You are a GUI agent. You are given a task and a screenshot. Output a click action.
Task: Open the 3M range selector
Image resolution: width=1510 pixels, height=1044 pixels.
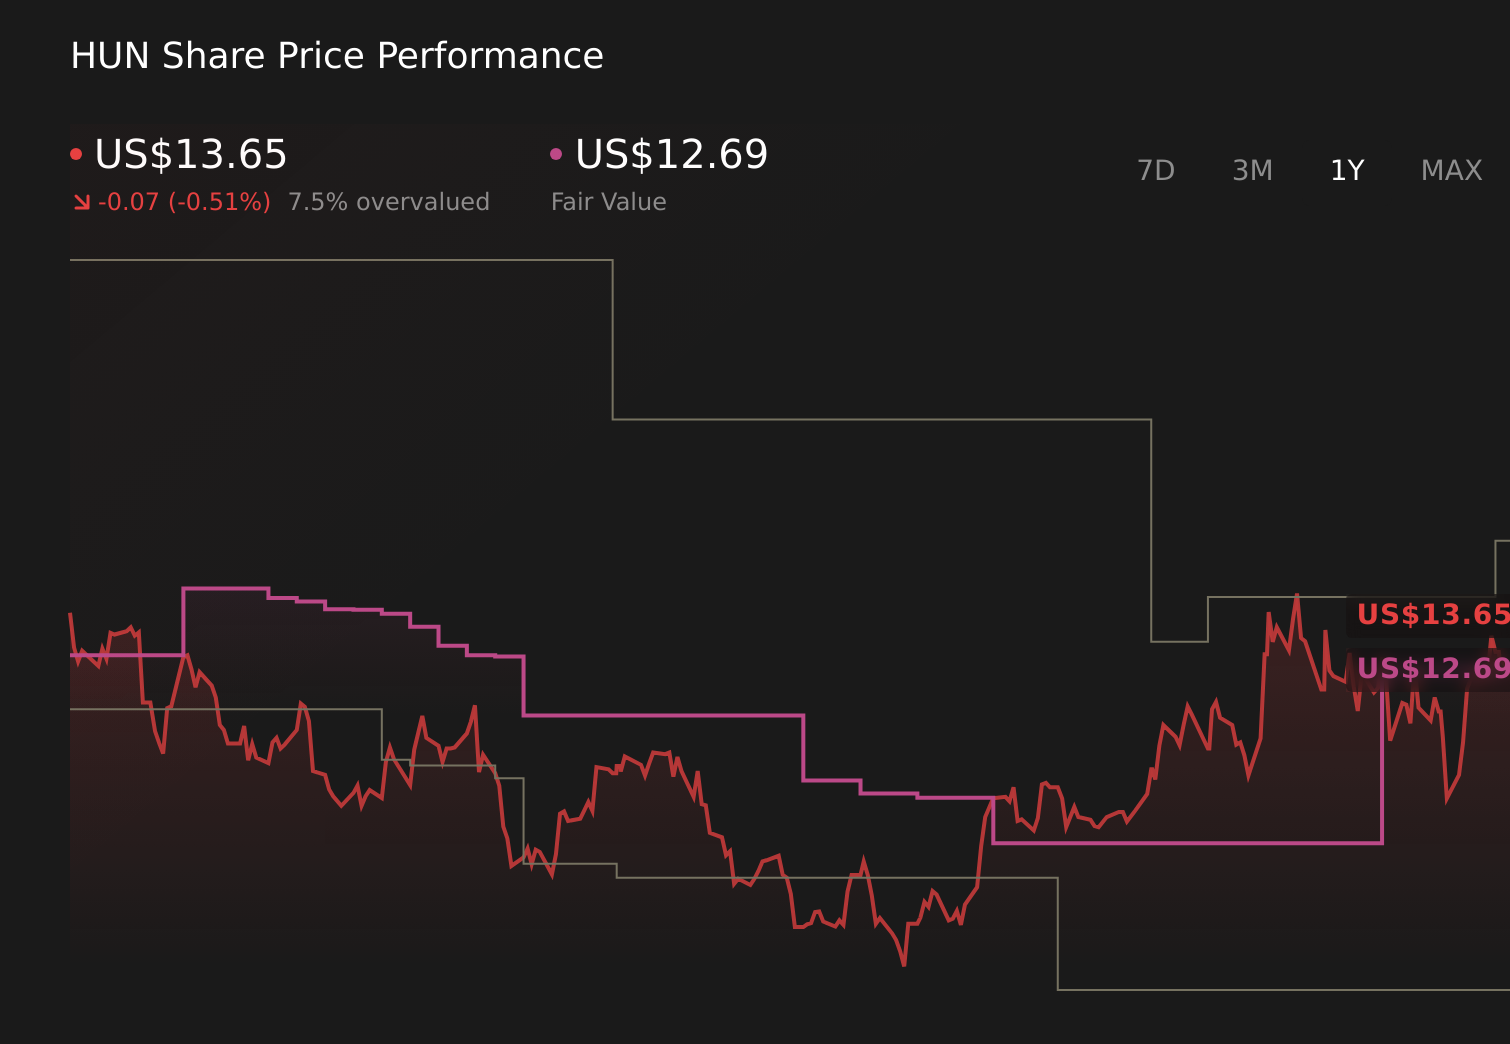pos(1252,170)
